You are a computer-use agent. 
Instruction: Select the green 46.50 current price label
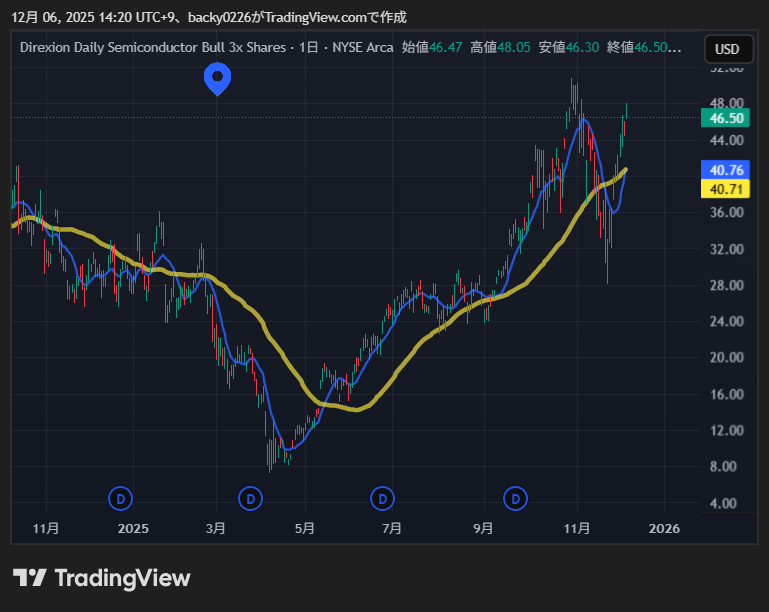coord(725,118)
